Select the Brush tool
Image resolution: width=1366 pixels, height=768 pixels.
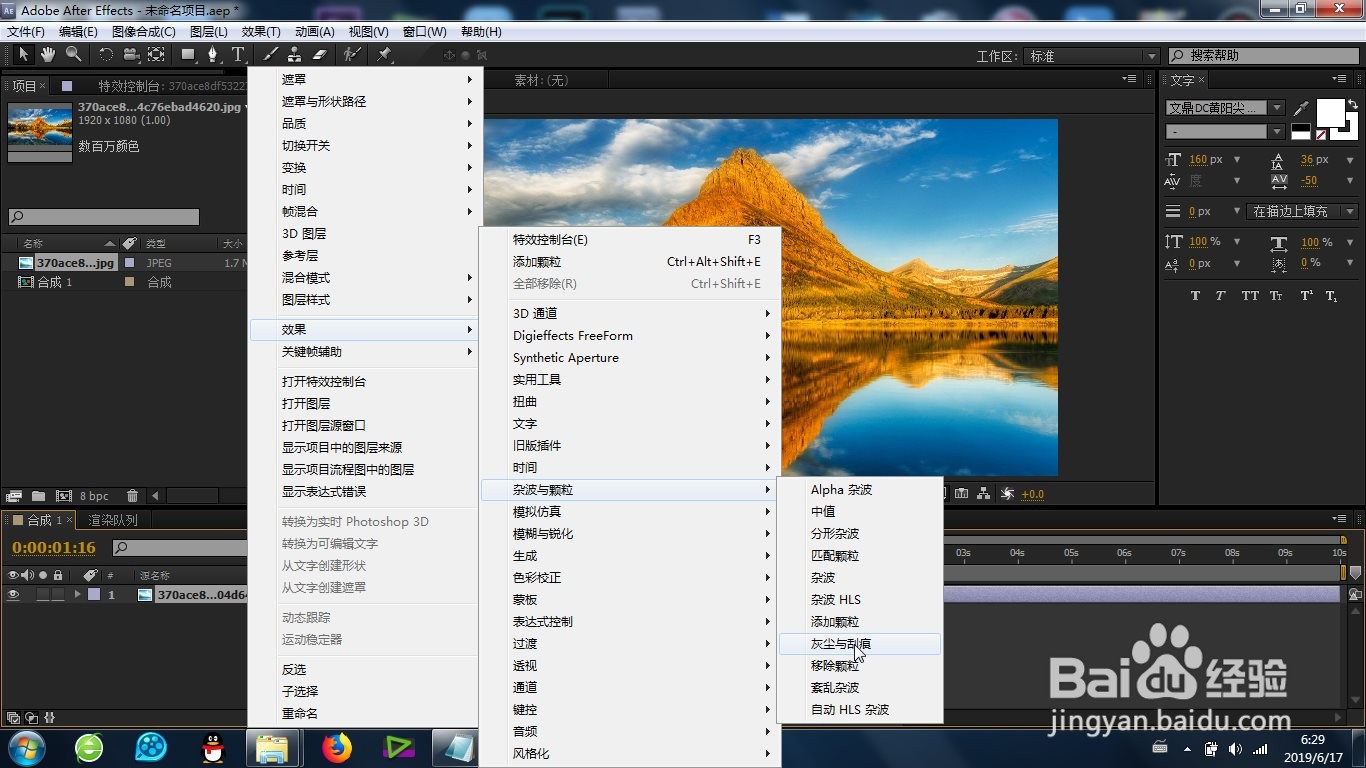[270, 54]
